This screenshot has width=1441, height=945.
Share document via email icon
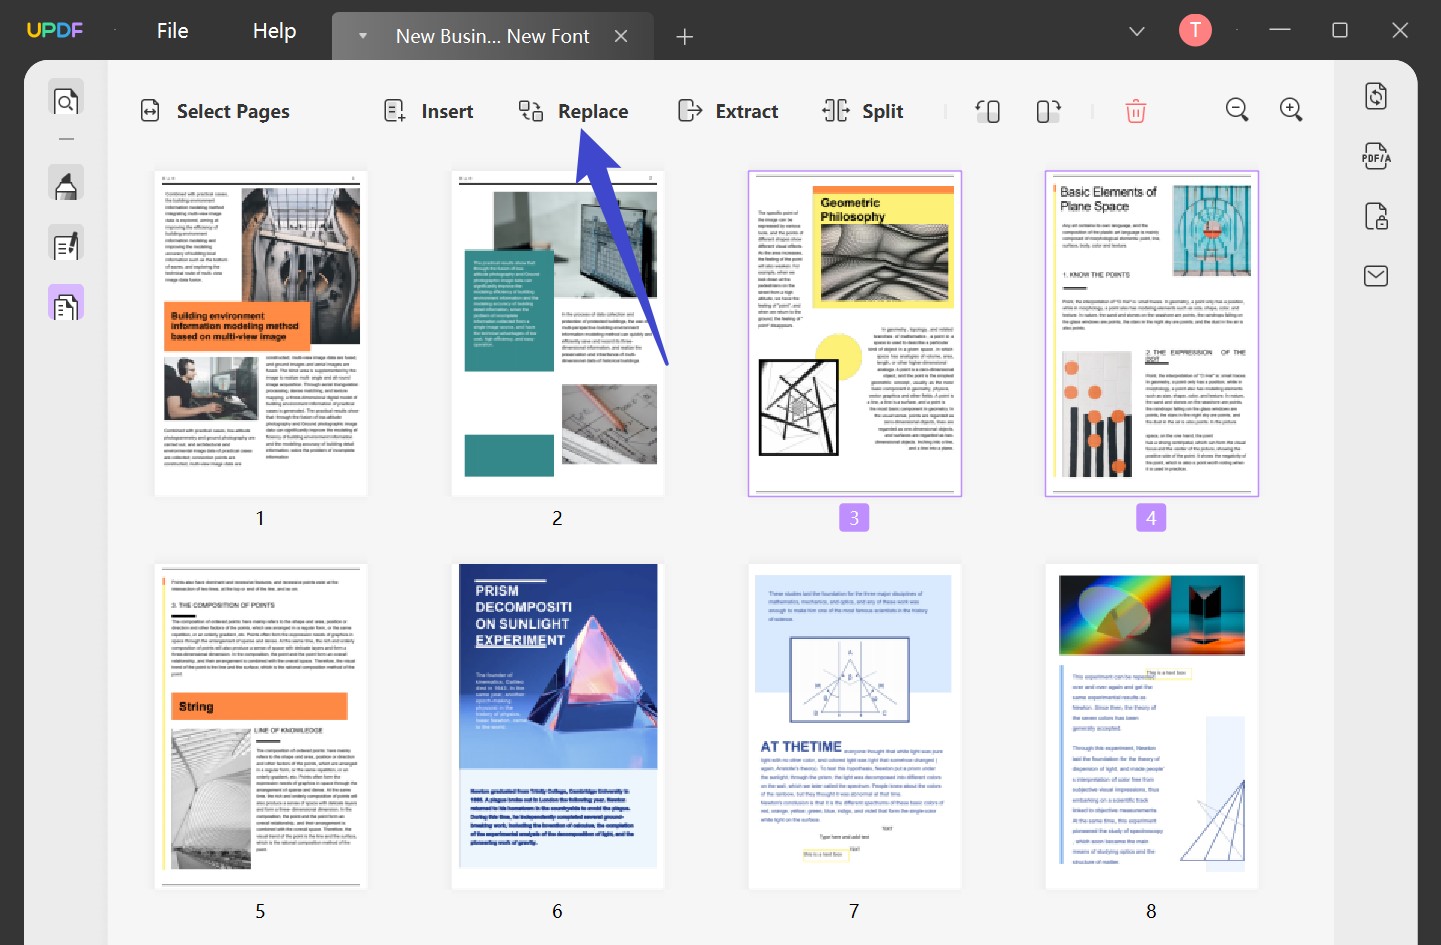pyautogui.click(x=1375, y=276)
